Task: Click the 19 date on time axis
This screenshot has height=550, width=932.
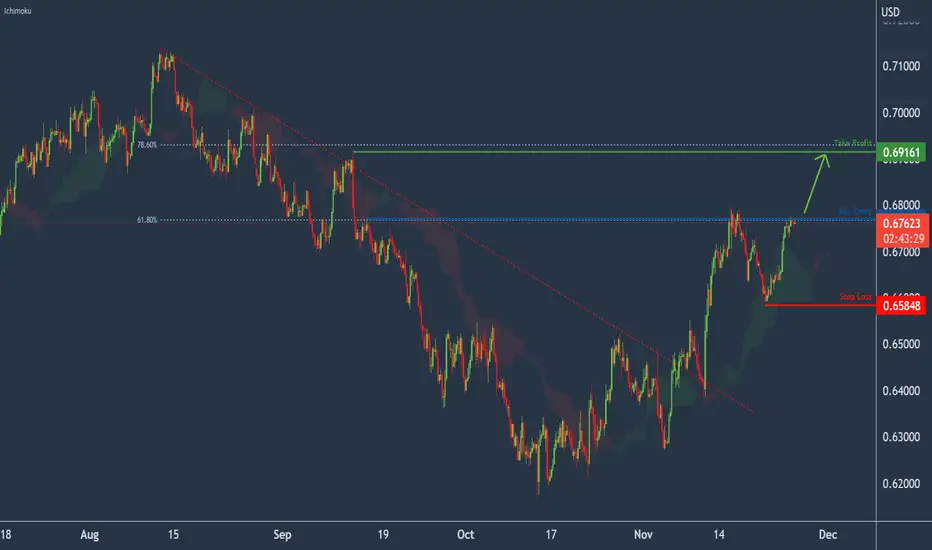Action: [383, 535]
